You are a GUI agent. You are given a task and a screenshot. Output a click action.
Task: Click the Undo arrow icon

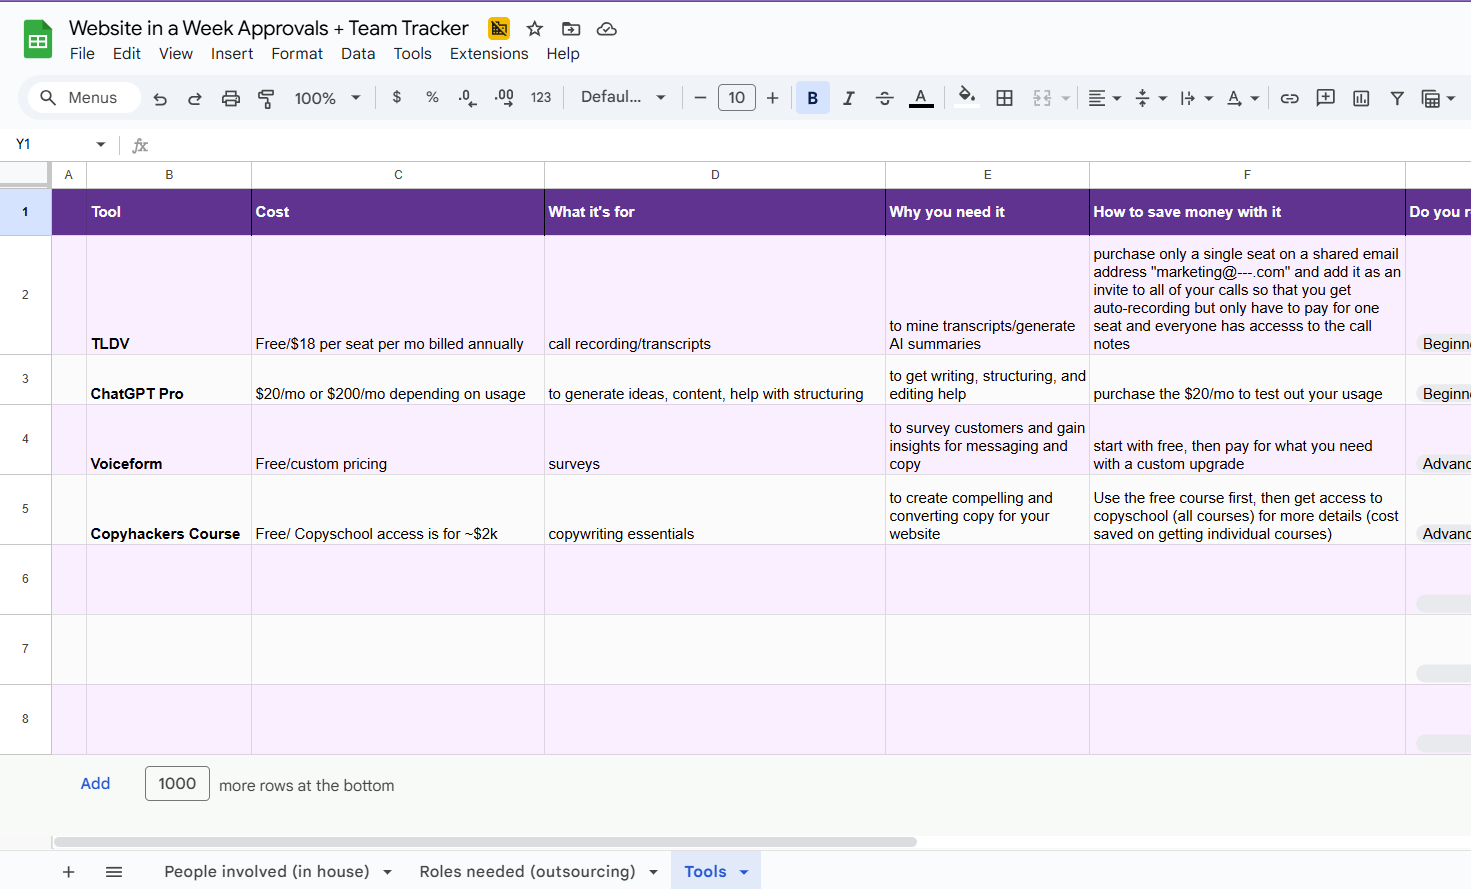coord(160,98)
